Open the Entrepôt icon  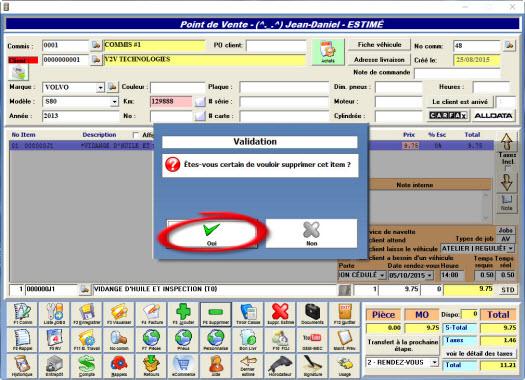tap(55, 366)
